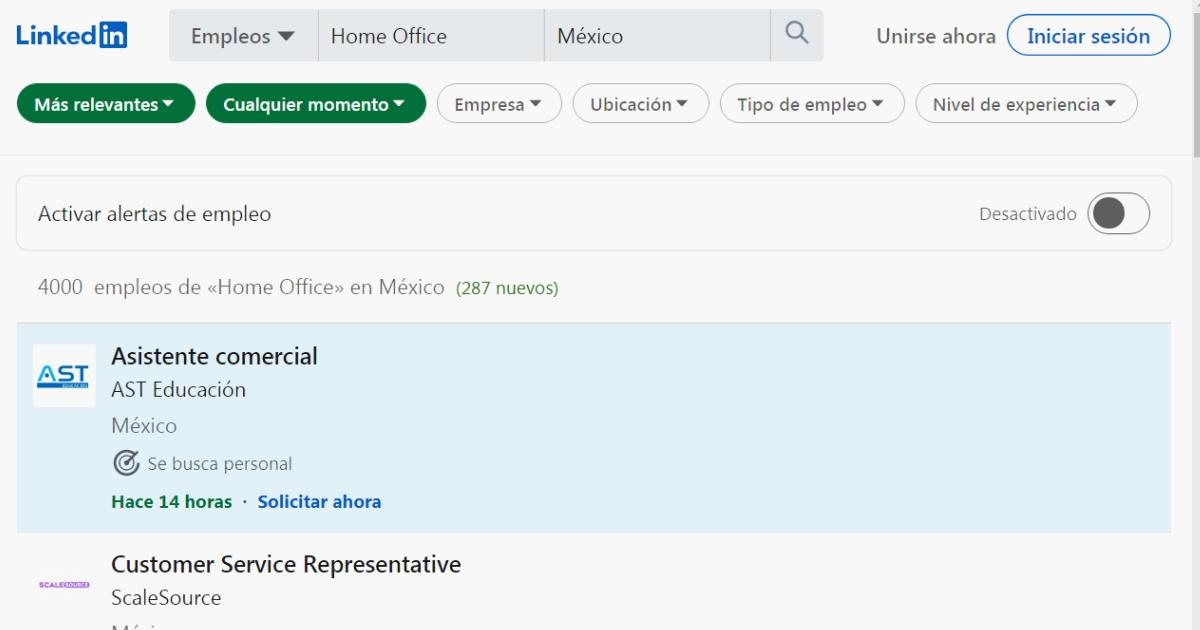Select the Hace 14 horas posting time
Viewport: 1200px width, 630px height.
(x=172, y=501)
